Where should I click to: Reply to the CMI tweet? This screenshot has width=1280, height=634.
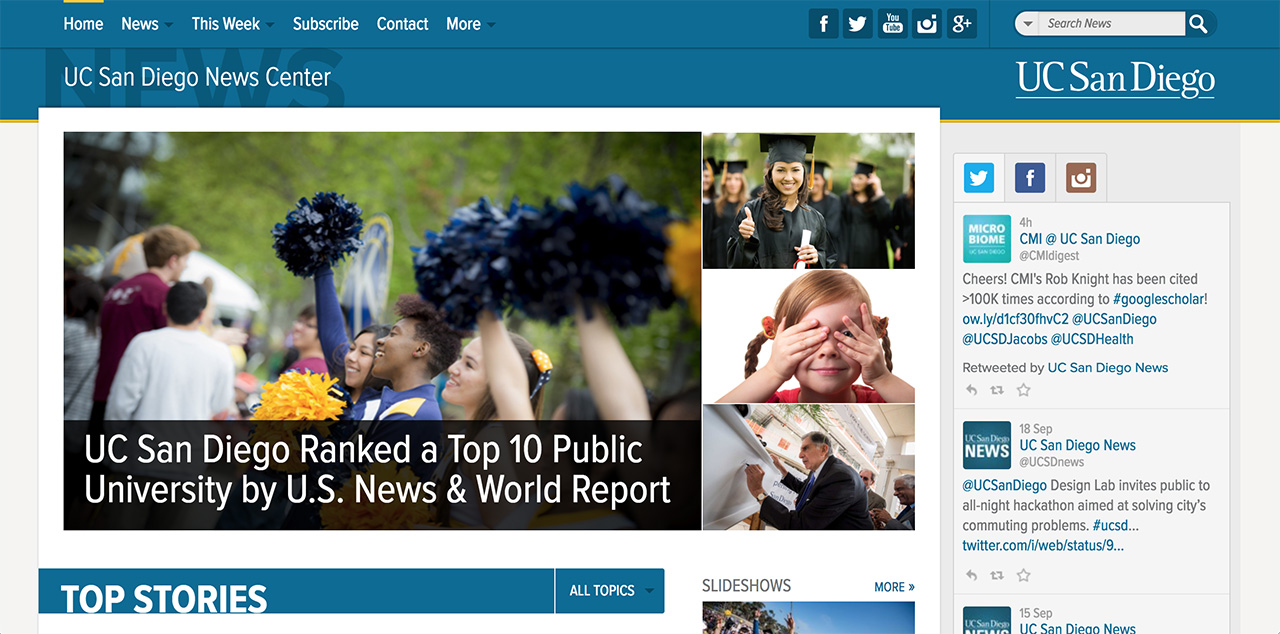click(x=972, y=390)
